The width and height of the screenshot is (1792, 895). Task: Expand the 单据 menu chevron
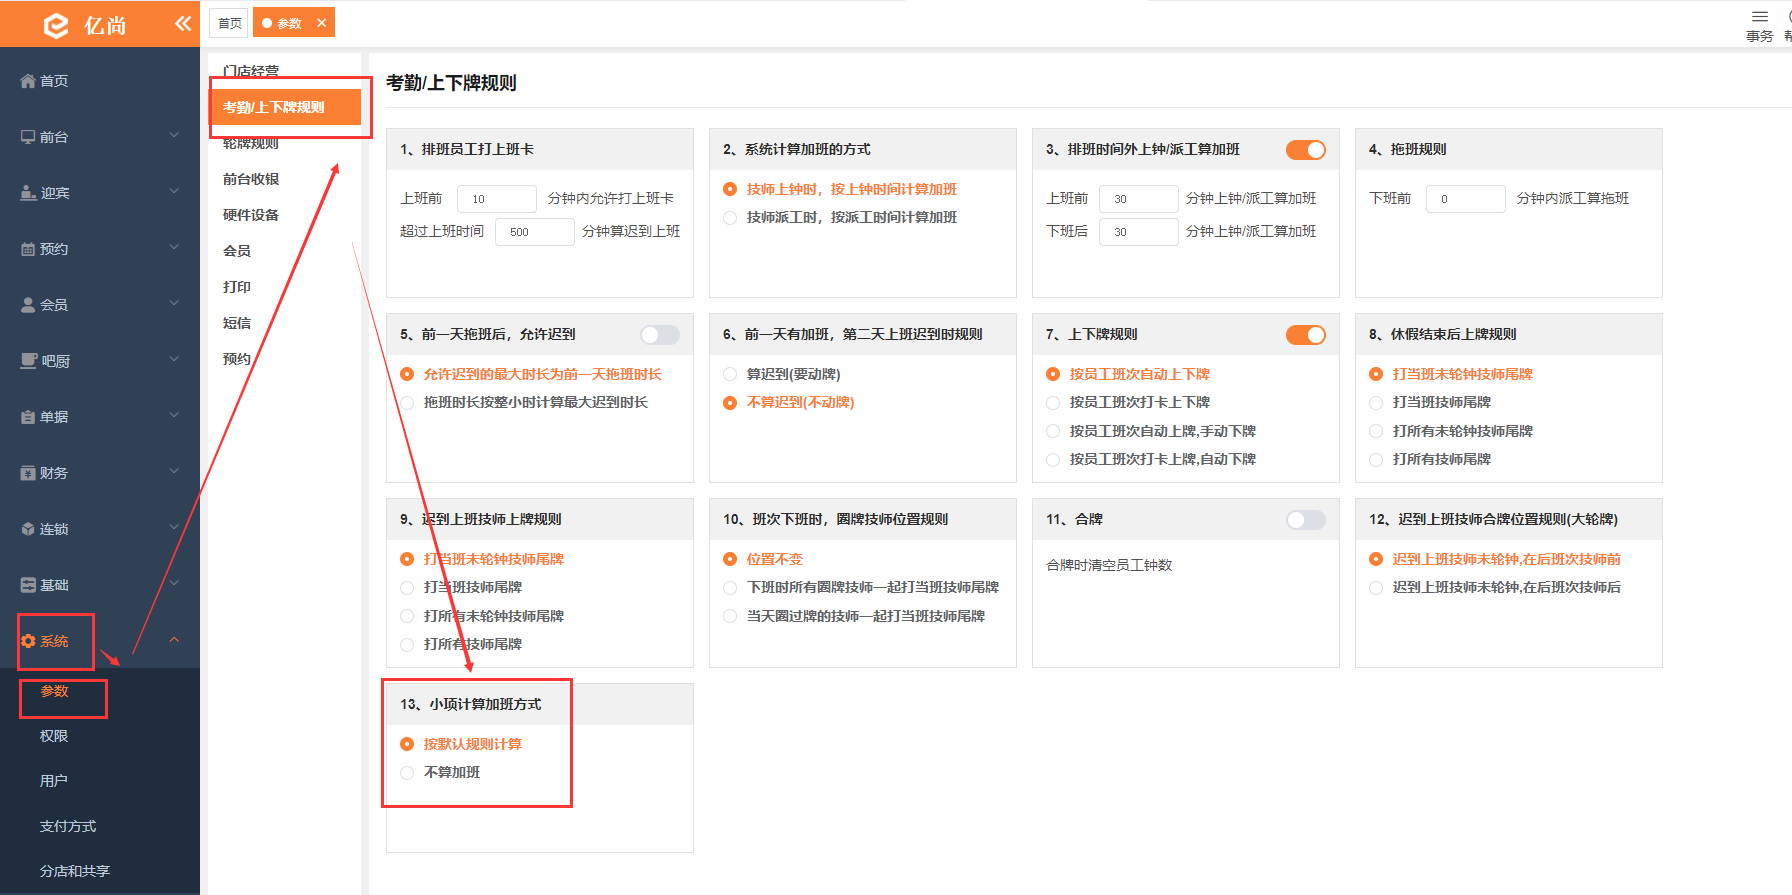tap(174, 416)
